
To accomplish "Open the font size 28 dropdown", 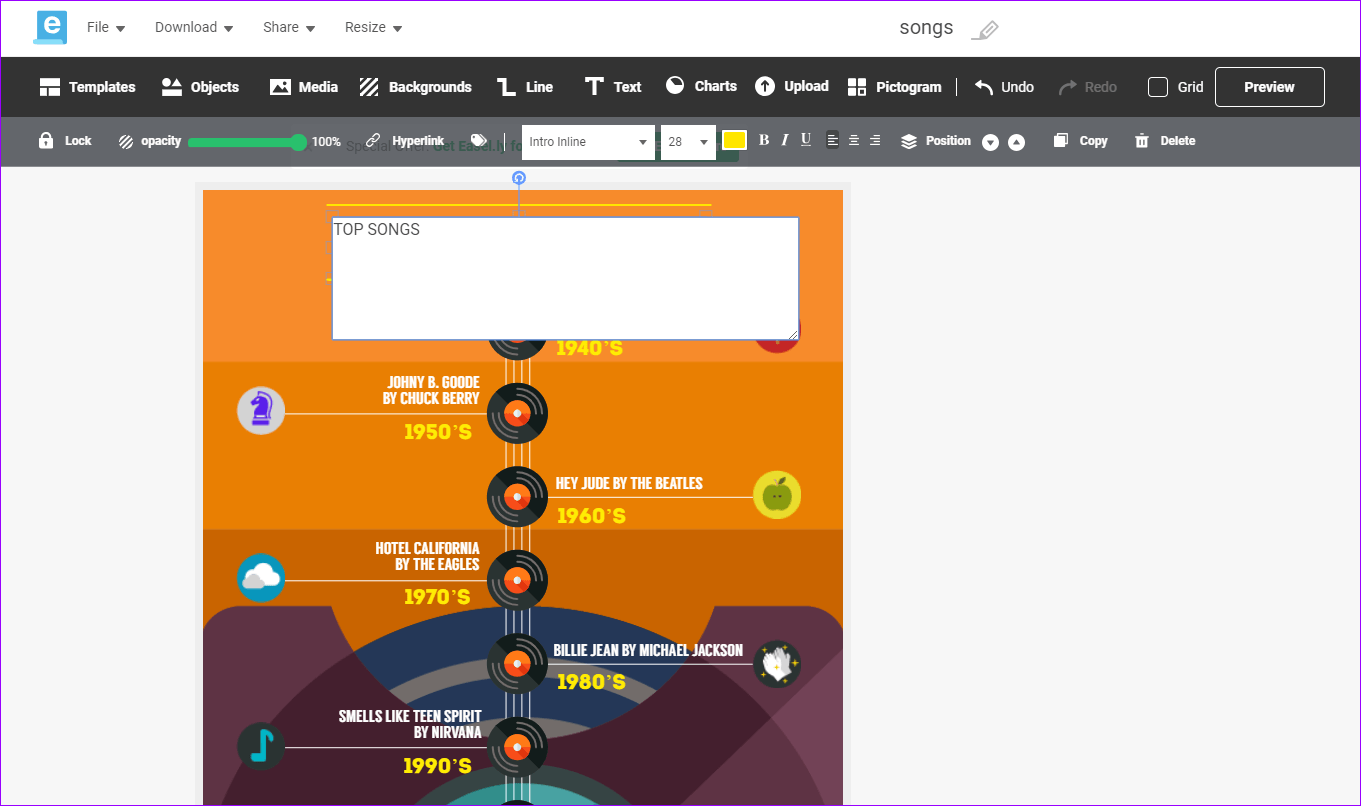I will (688, 142).
